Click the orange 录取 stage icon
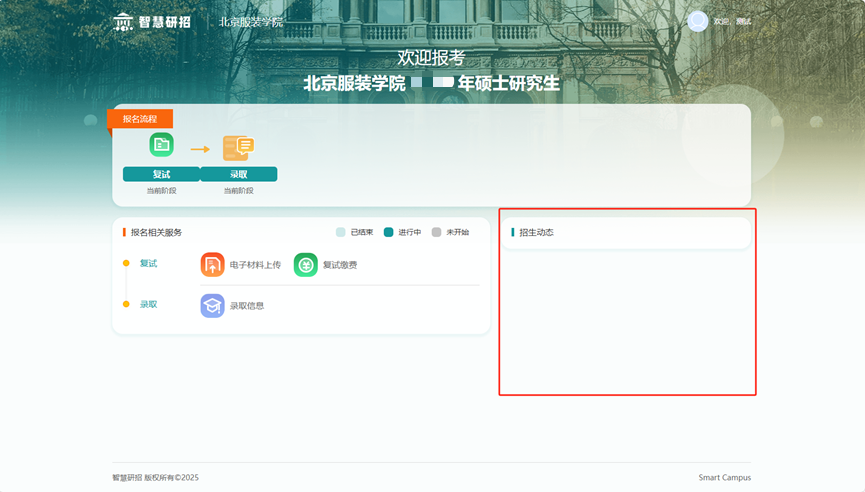Screen dimensions: 865x492 [238, 148]
